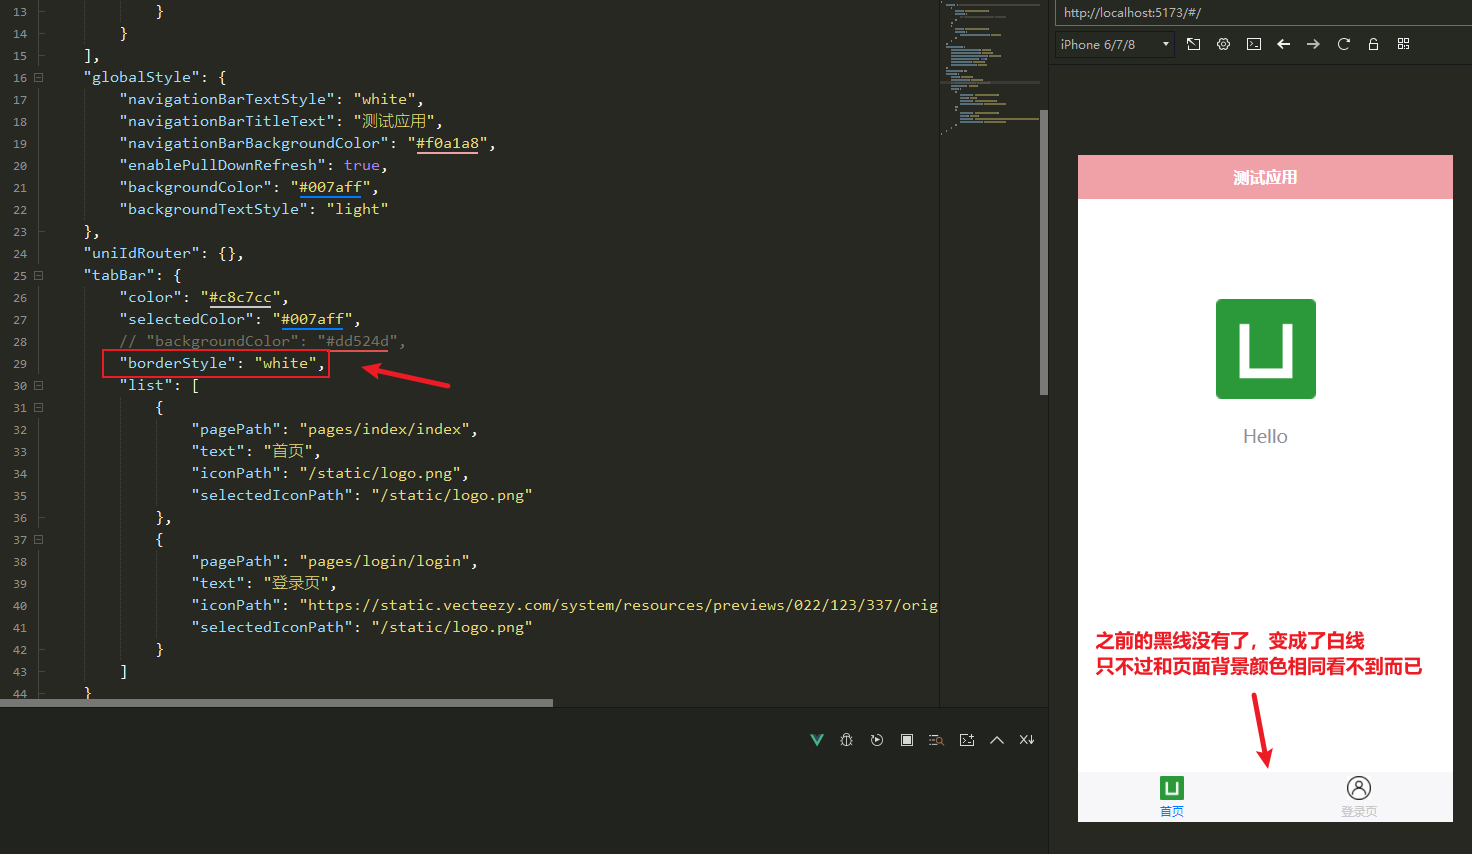Click the 测试应用 navigation bar title
Screen dimensions: 1472x854
click(x=1265, y=177)
